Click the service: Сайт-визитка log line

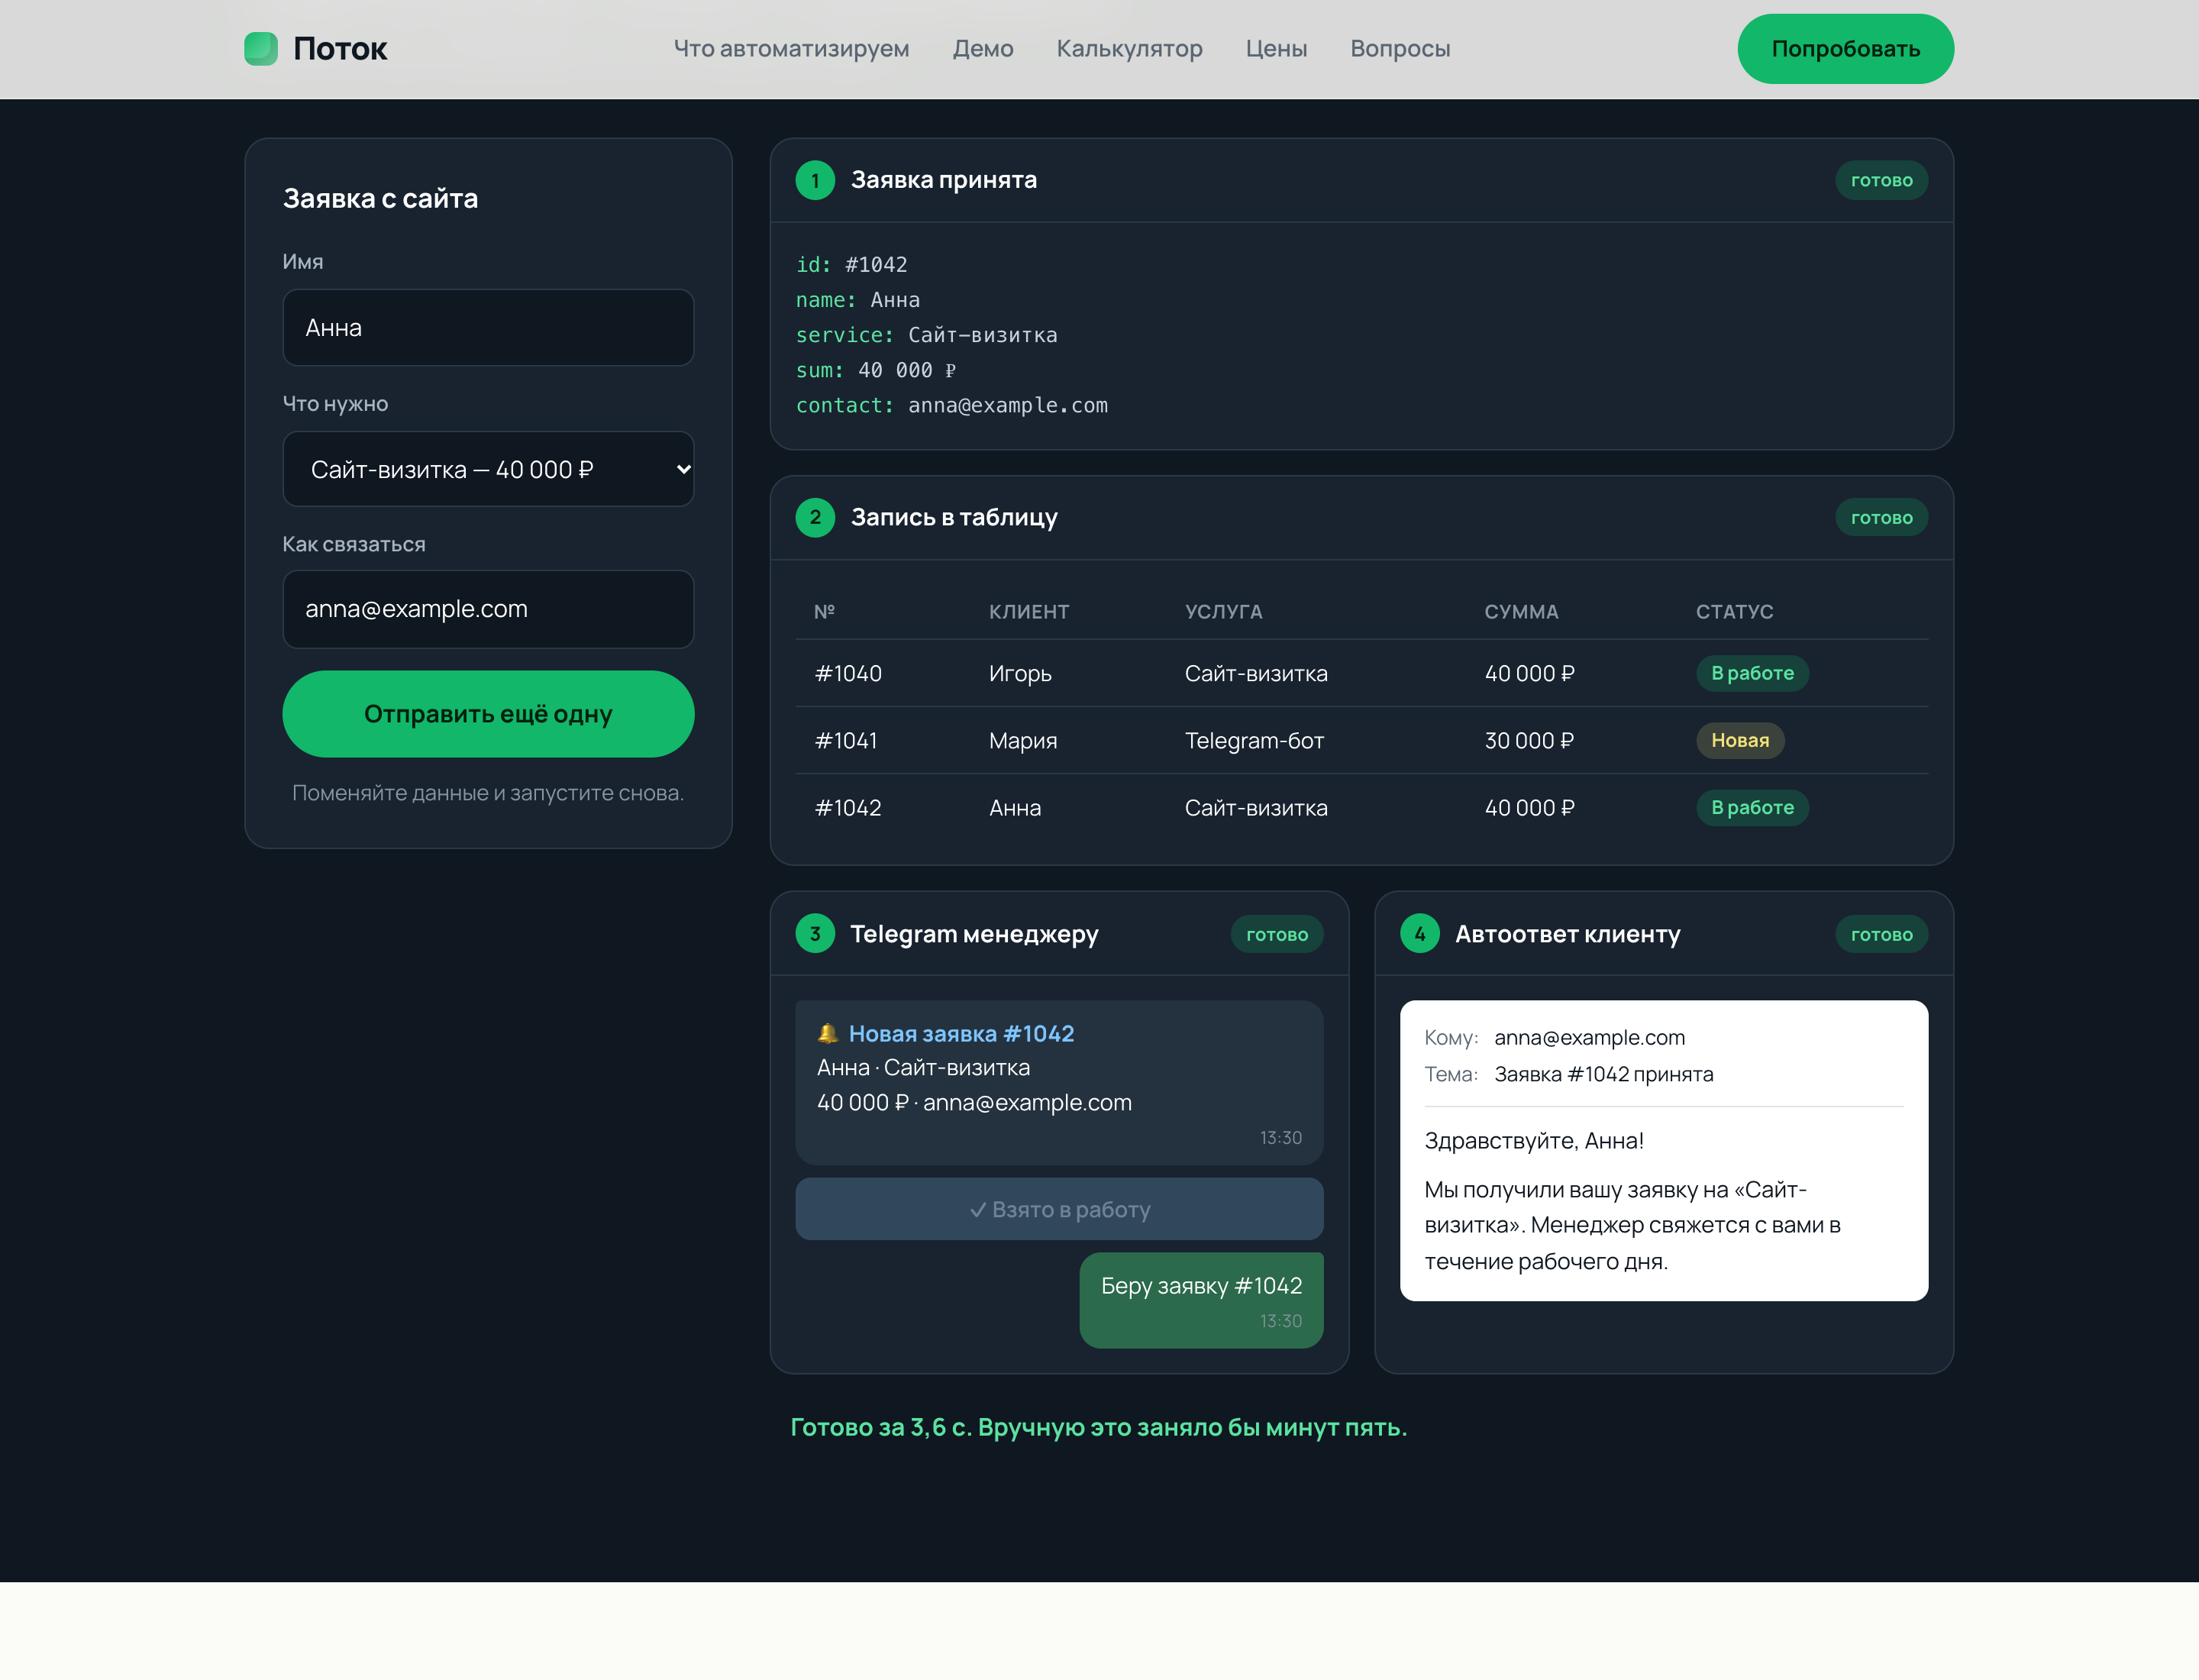point(926,335)
